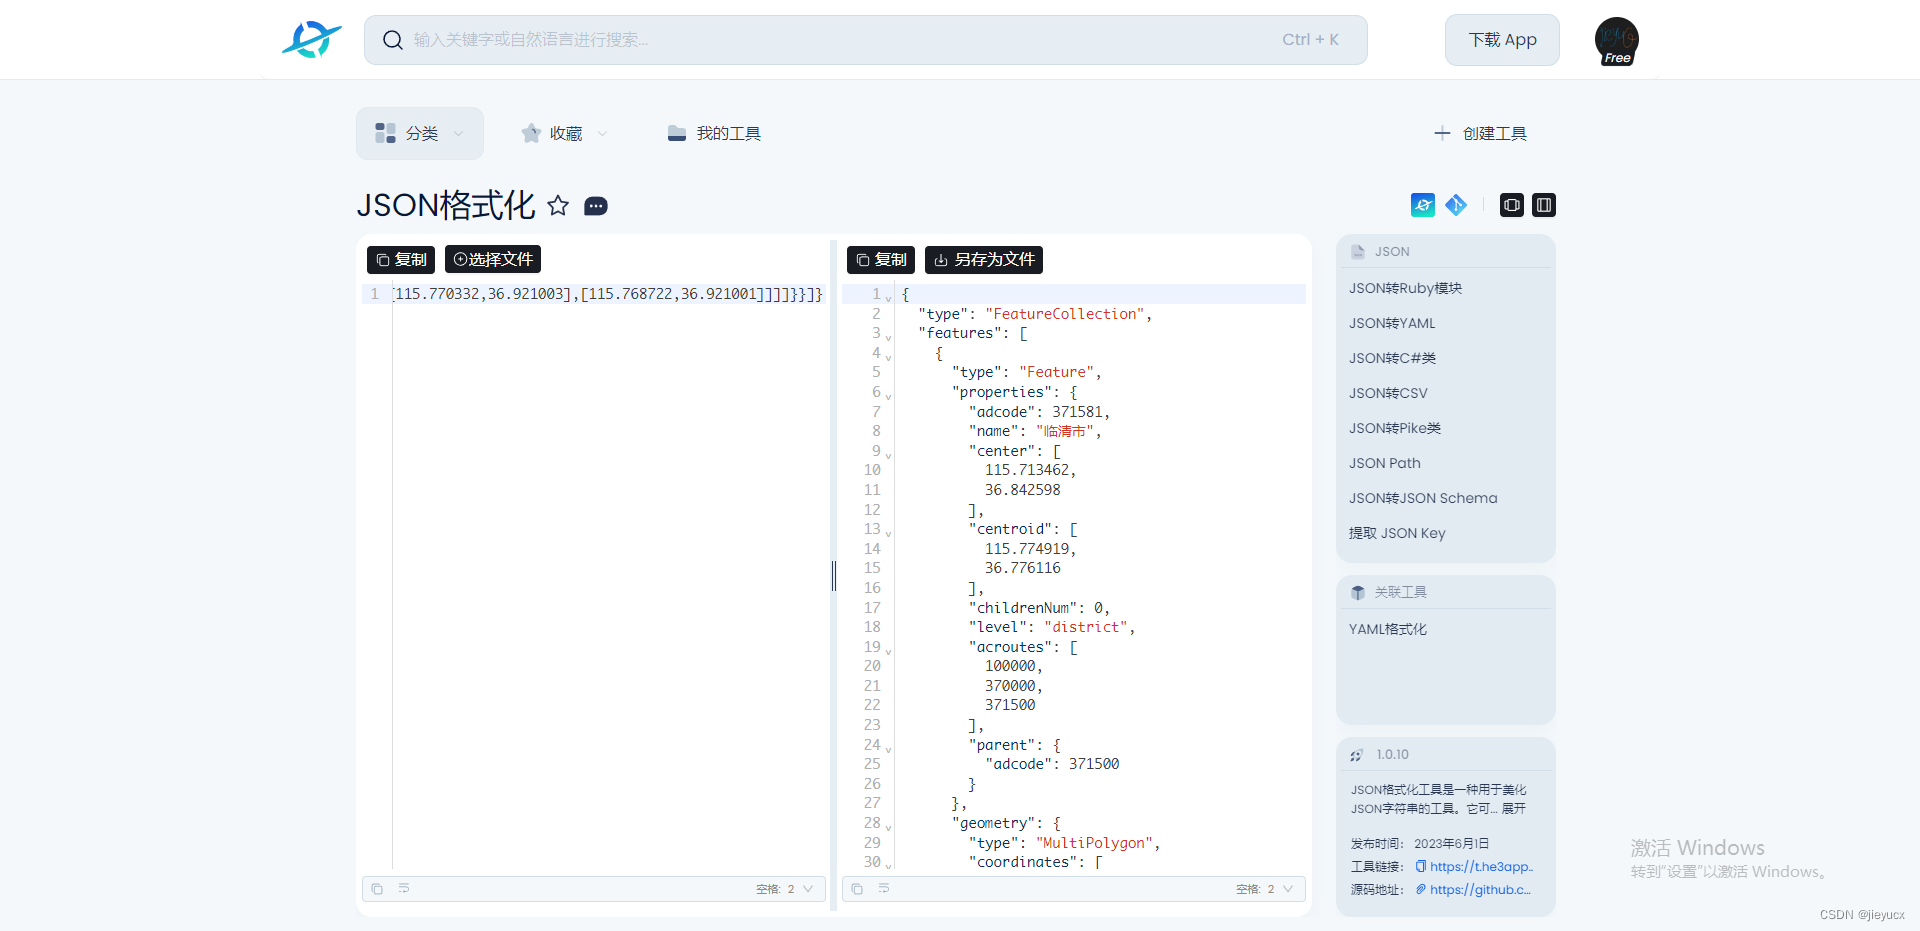Screen dimensions: 1920x931
Task: Collapse the coordinates array at line 30
Action: pyautogui.click(x=888, y=867)
